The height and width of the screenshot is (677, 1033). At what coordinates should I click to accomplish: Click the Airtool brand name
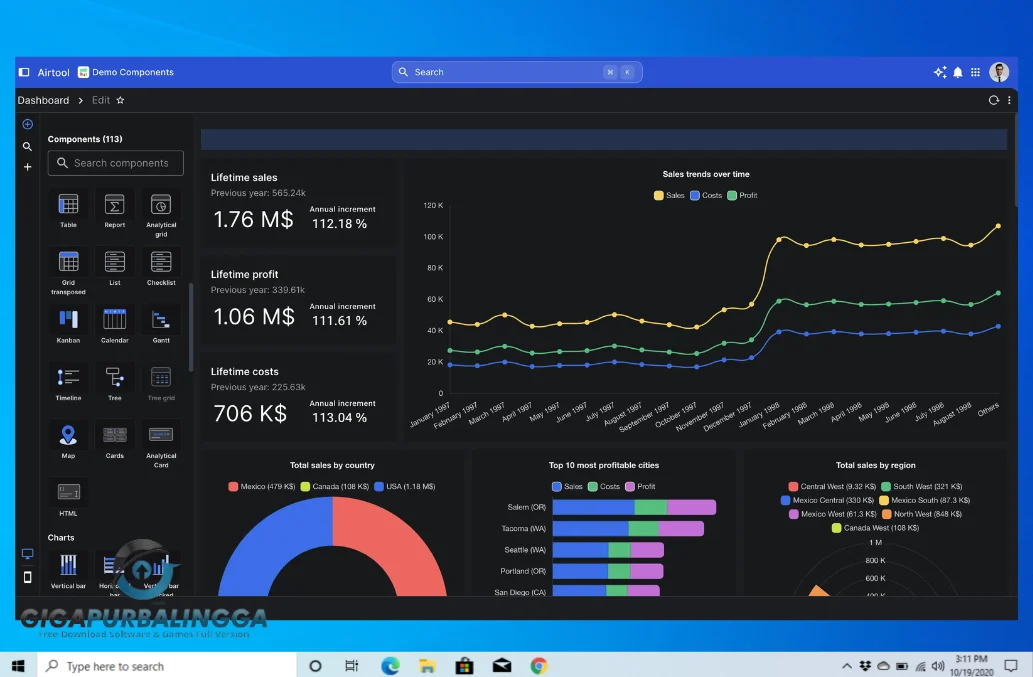(x=53, y=72)
